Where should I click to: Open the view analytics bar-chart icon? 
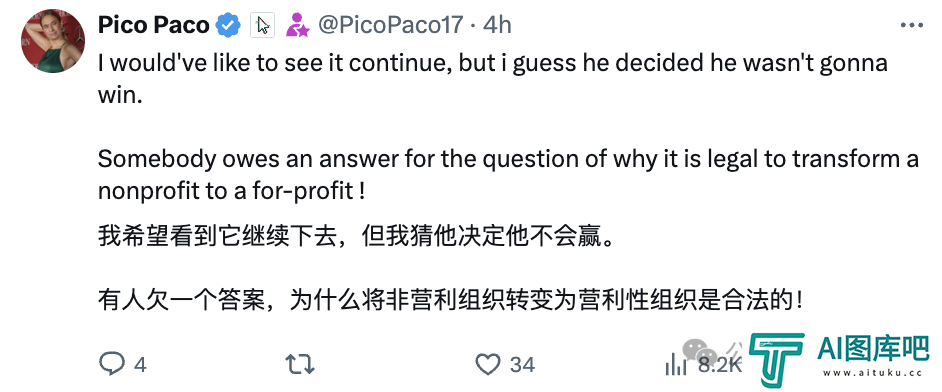(676, 364)
